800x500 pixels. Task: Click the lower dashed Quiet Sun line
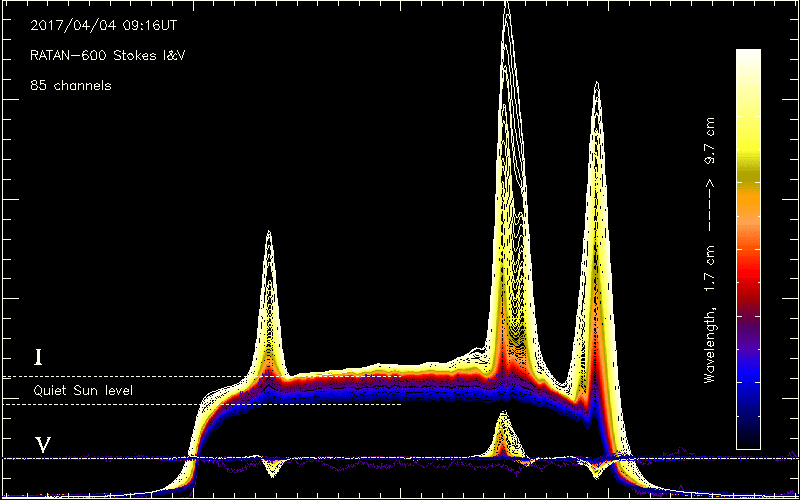click(201, 404)
